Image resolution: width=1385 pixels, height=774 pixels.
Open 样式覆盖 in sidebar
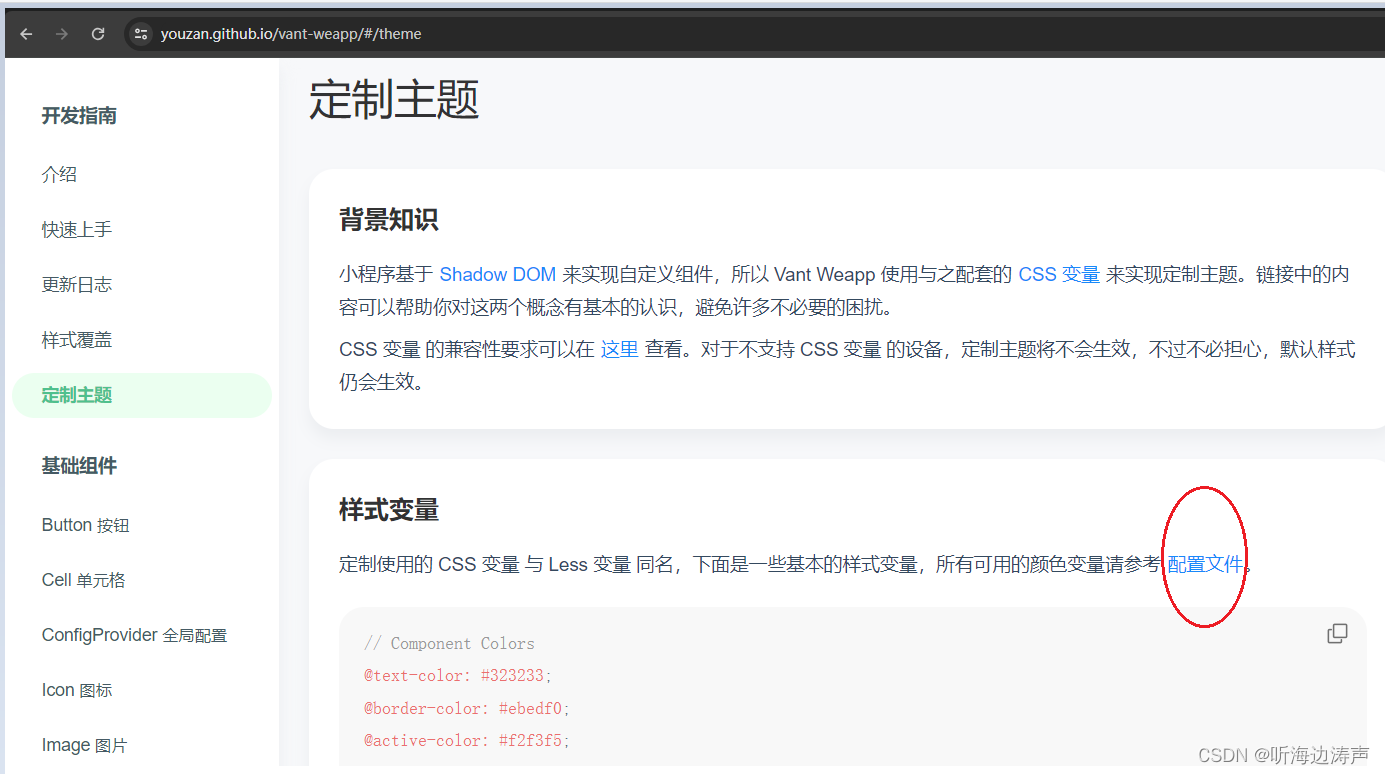coord(77,340)
